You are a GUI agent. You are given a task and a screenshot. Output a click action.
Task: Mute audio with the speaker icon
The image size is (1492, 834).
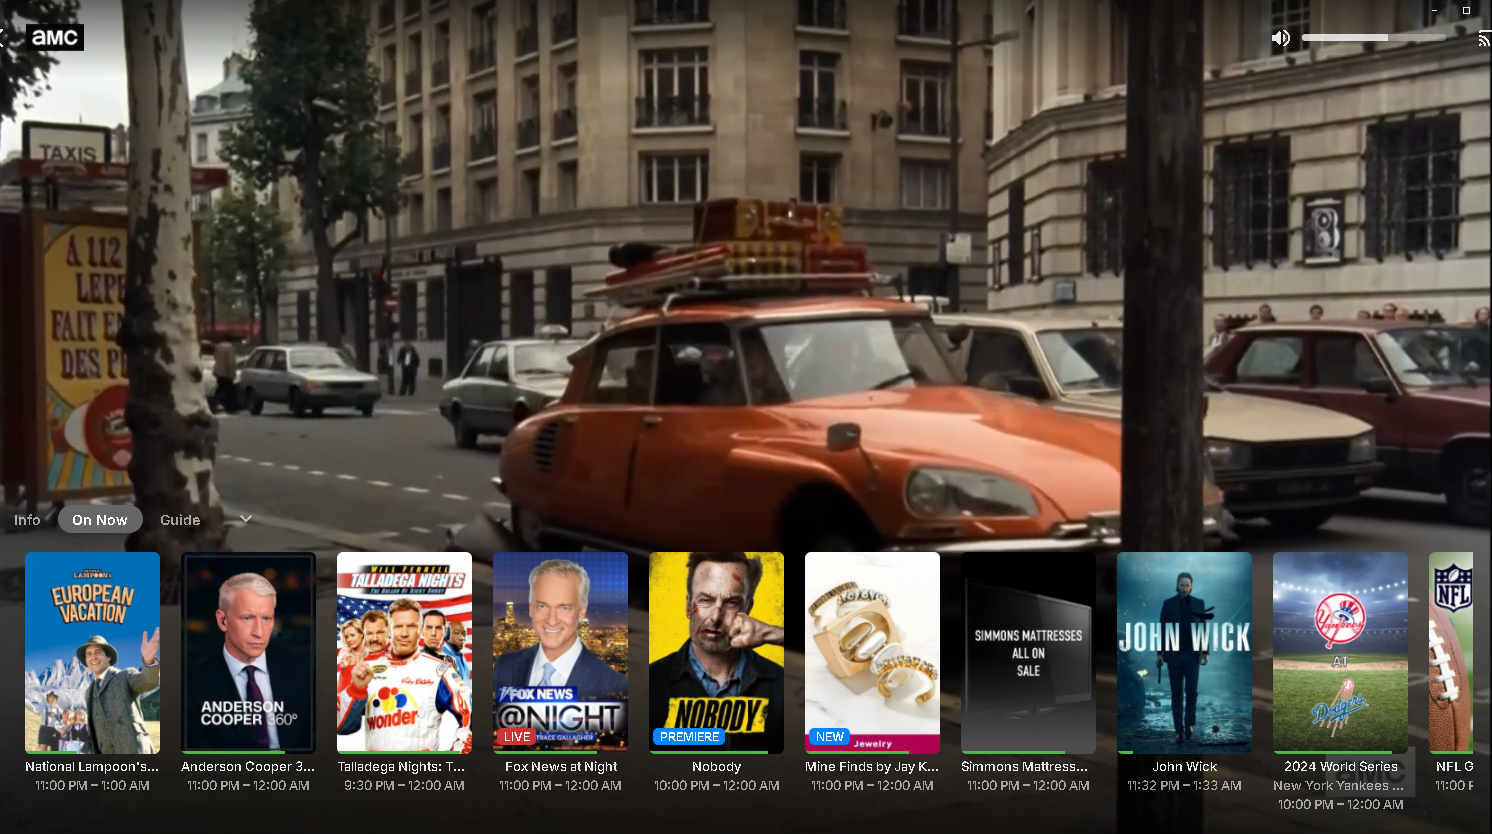click(x=1280, y=38)
